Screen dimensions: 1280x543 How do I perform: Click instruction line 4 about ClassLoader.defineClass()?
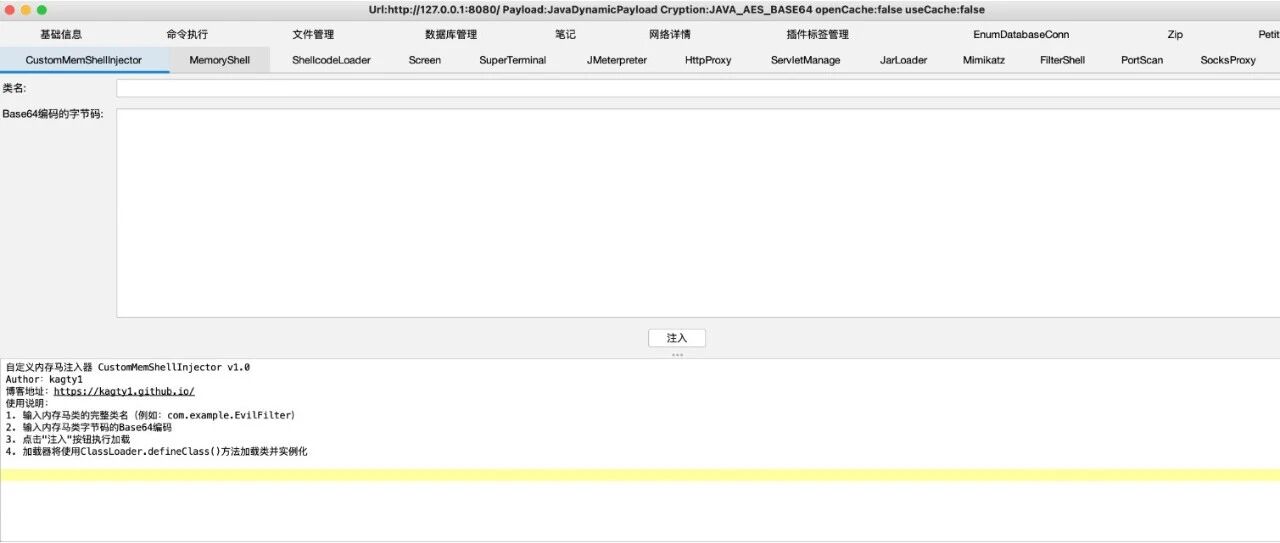point(156,451)
